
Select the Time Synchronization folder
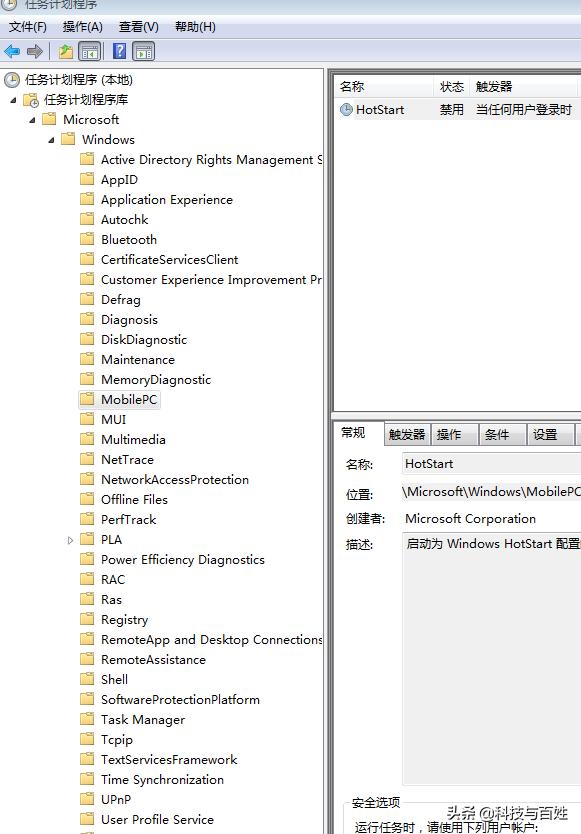pos(162,780)
